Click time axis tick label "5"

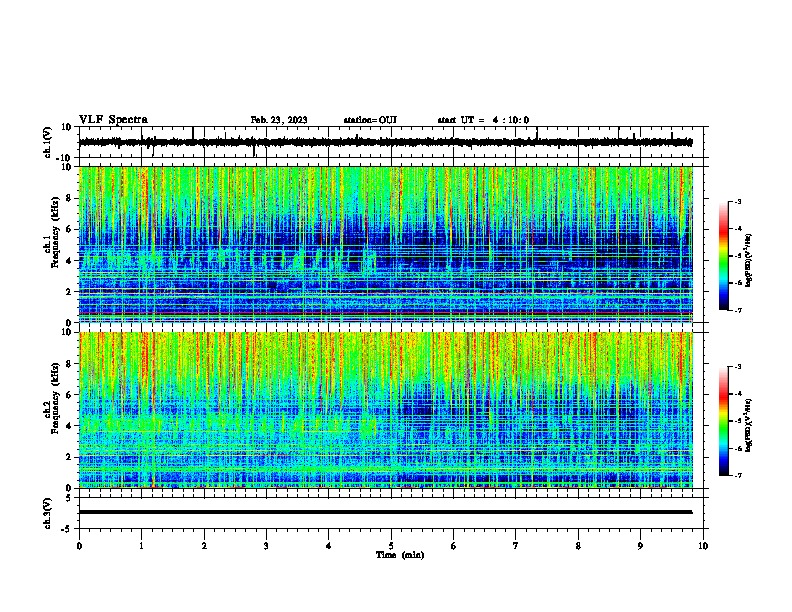pyautogui.click(x=391, y=546)
